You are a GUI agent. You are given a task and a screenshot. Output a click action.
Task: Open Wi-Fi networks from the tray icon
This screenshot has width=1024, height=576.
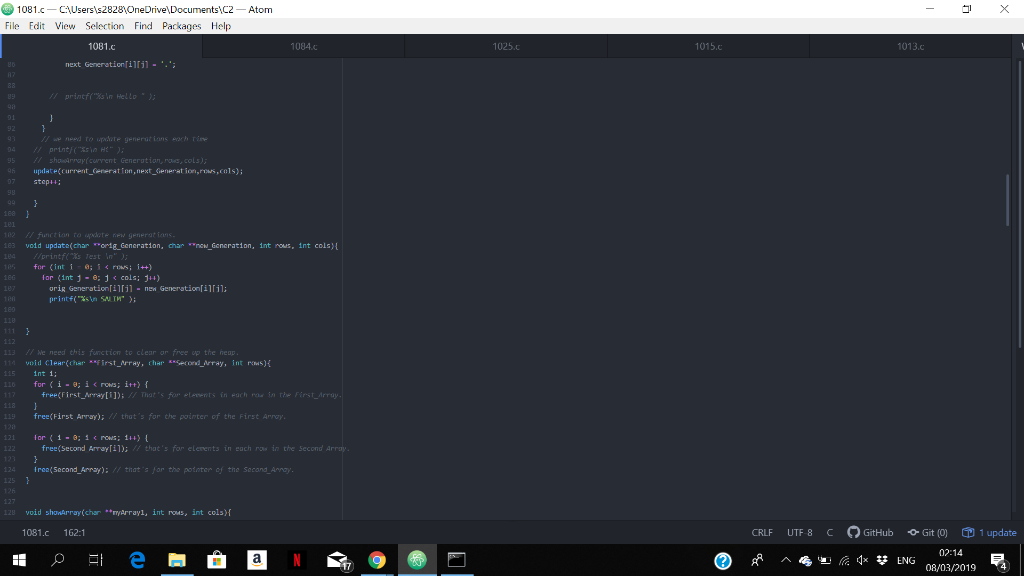click(x=843, y=560)
